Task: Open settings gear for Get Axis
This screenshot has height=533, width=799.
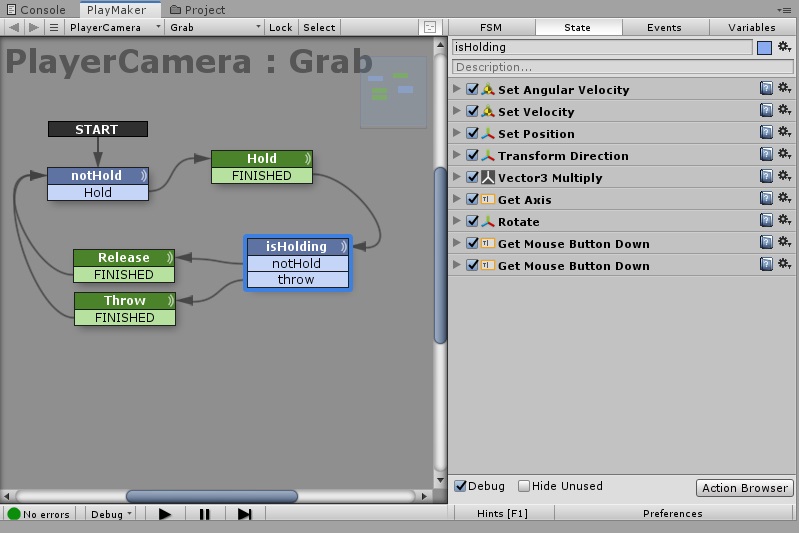Action: click(x=784, y=198)
